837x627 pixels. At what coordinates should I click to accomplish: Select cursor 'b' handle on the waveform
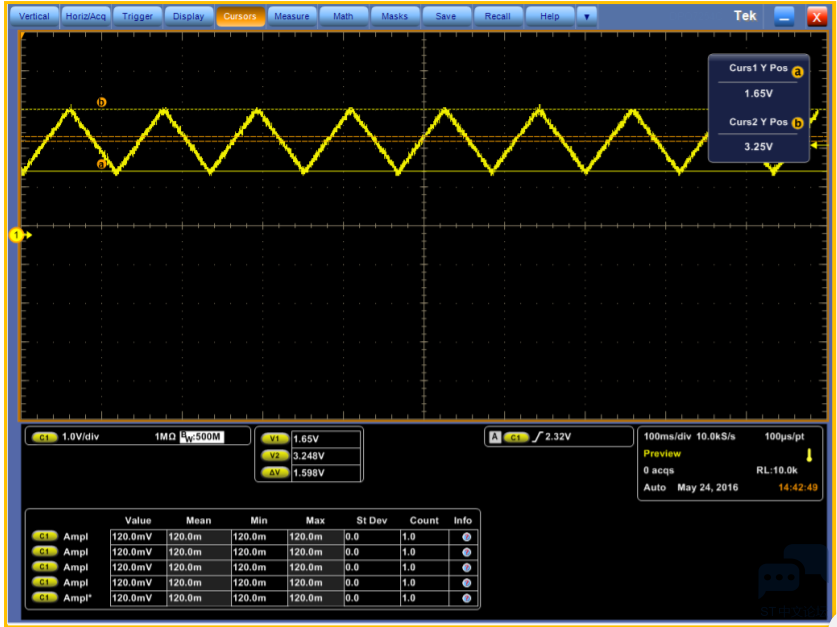pyautogui.click(x=101, y=102)
